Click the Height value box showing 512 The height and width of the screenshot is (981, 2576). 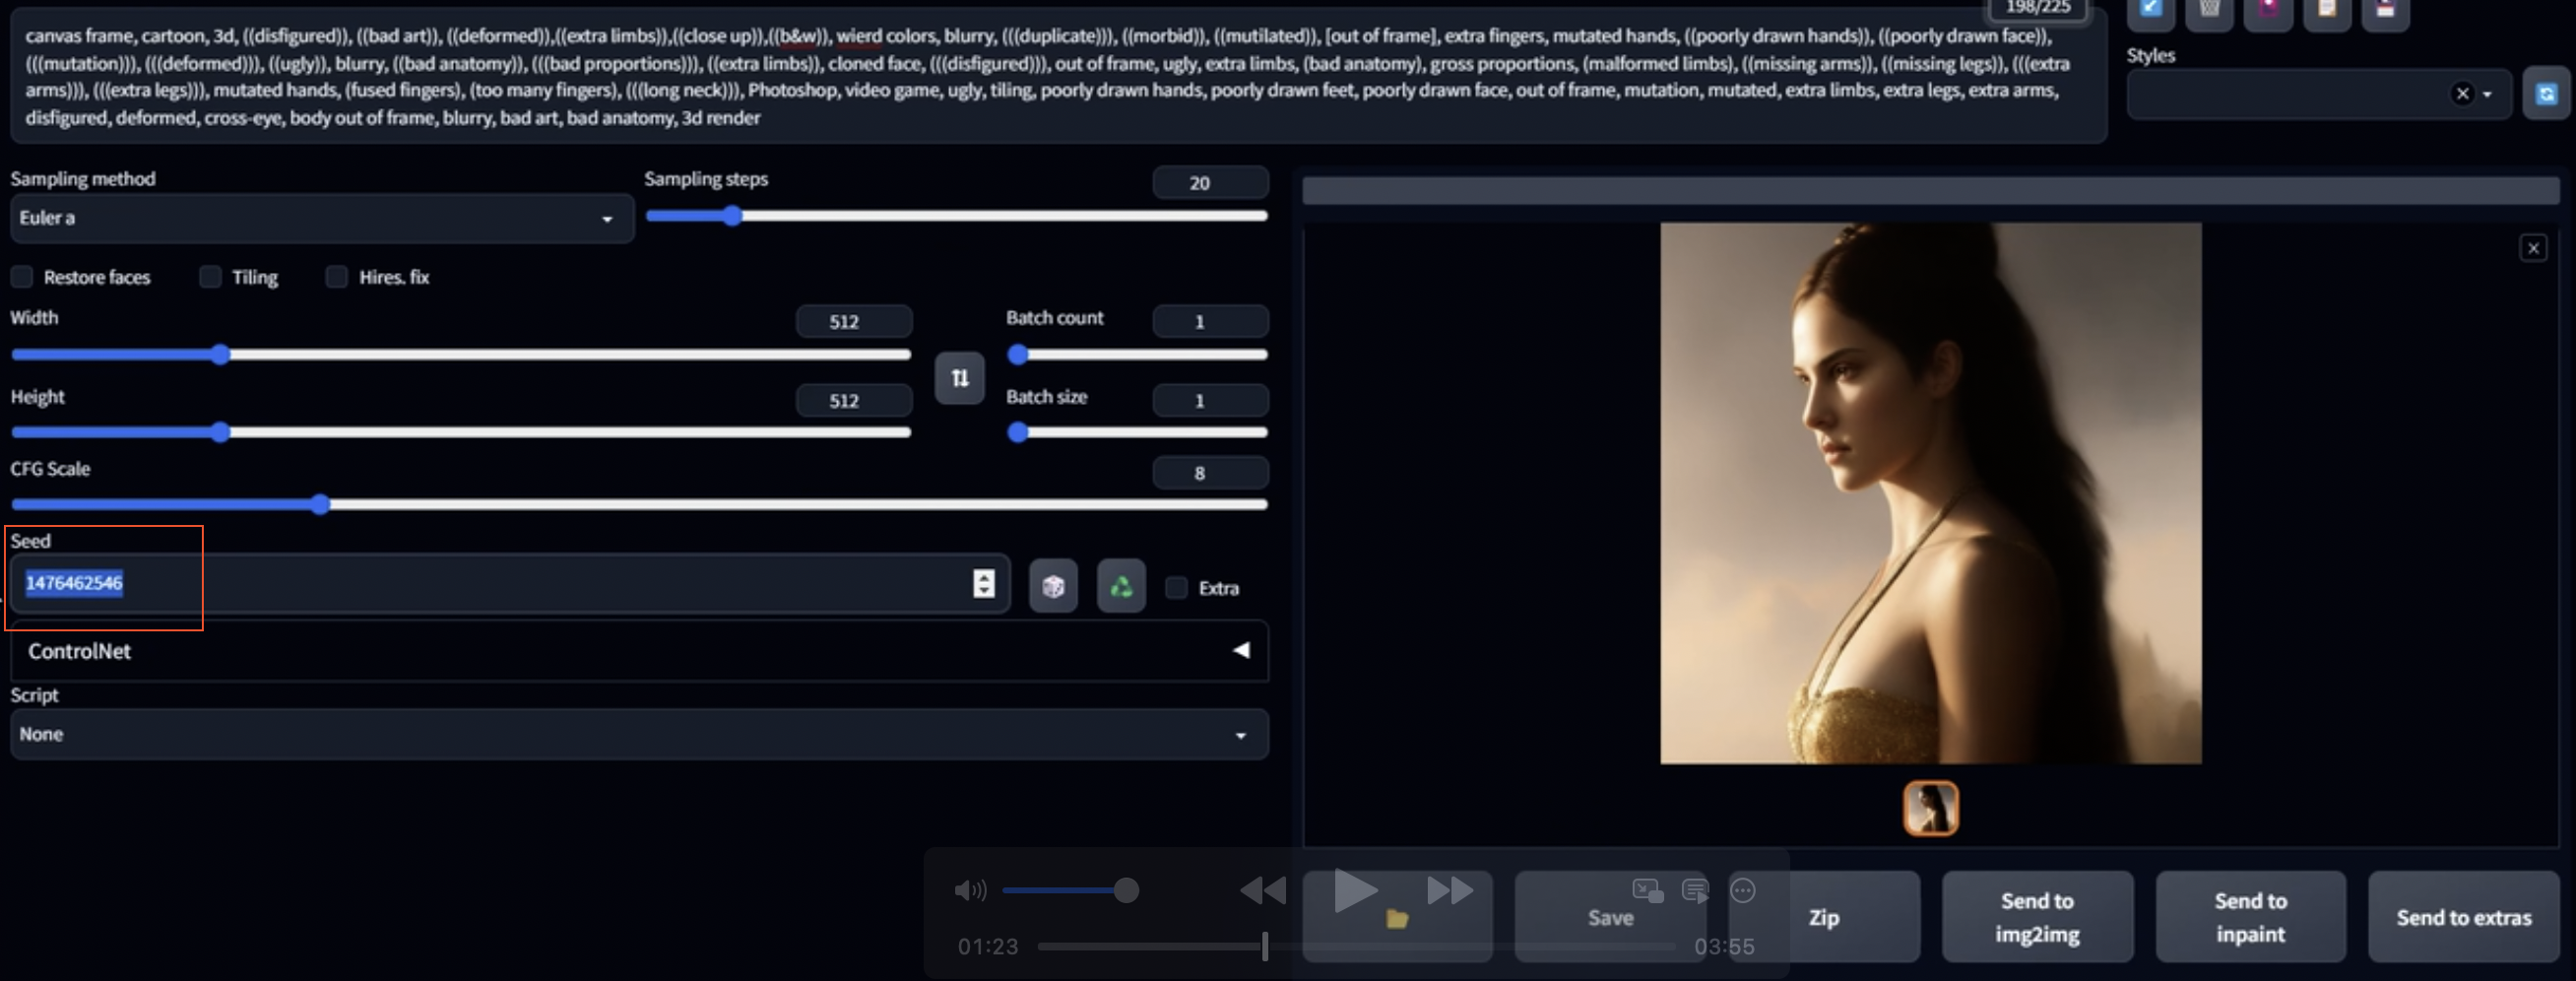854,401
